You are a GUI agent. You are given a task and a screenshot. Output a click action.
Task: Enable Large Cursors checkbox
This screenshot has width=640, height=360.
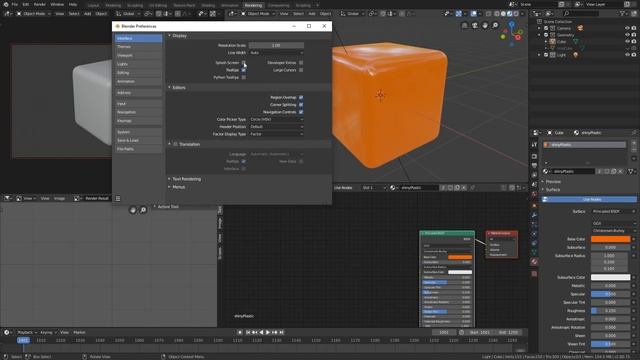point(301,70)
